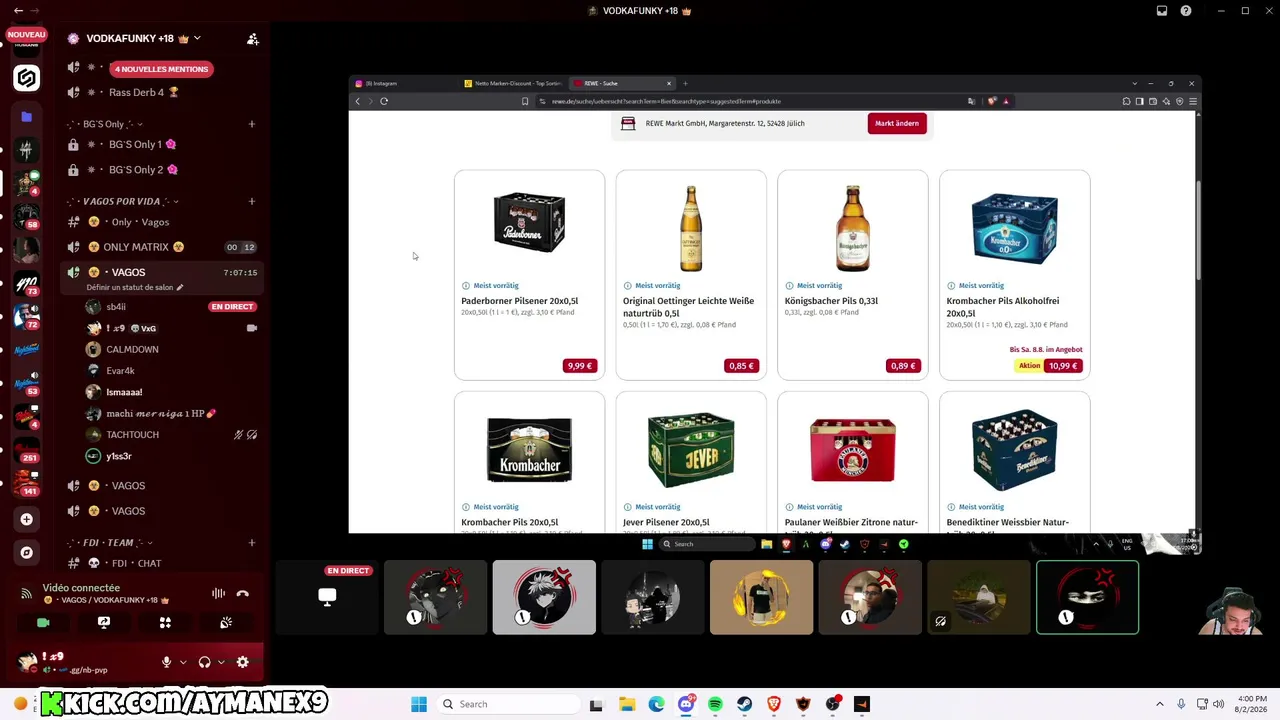This screenshot has width=1280, height=720.
Task: Open the FDI · CHAT text channel
Action: [x=137, y=563]
